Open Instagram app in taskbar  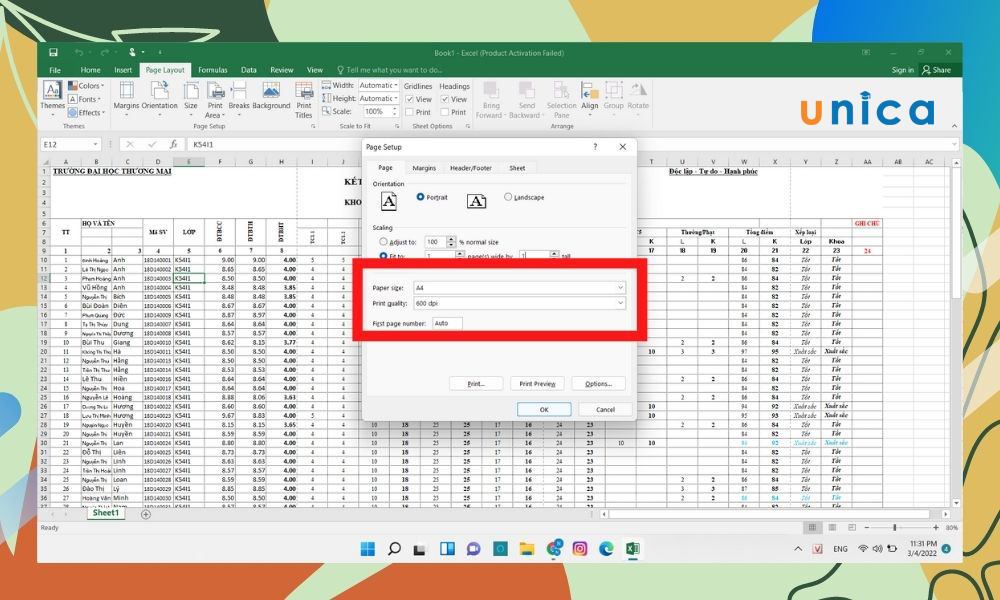pos(579,548)
